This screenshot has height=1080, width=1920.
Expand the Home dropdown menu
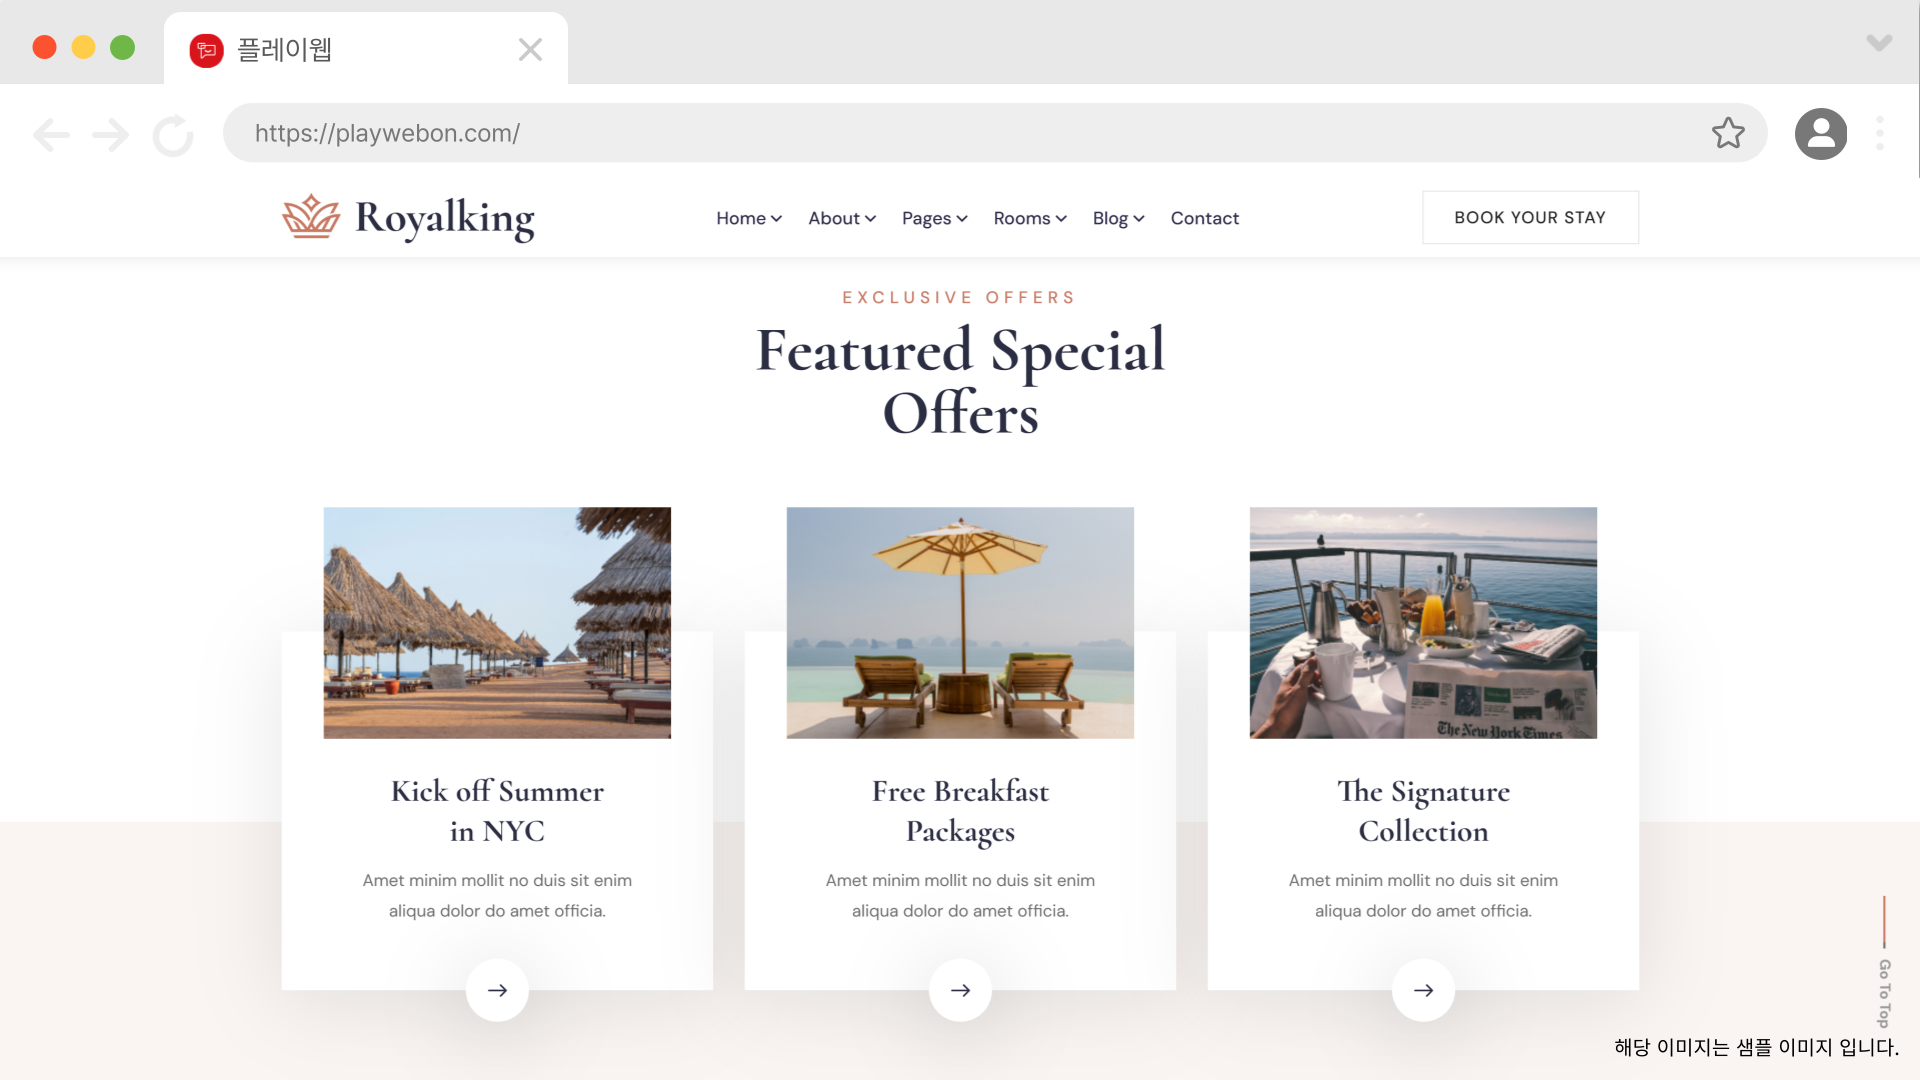[x=749, y=218]
